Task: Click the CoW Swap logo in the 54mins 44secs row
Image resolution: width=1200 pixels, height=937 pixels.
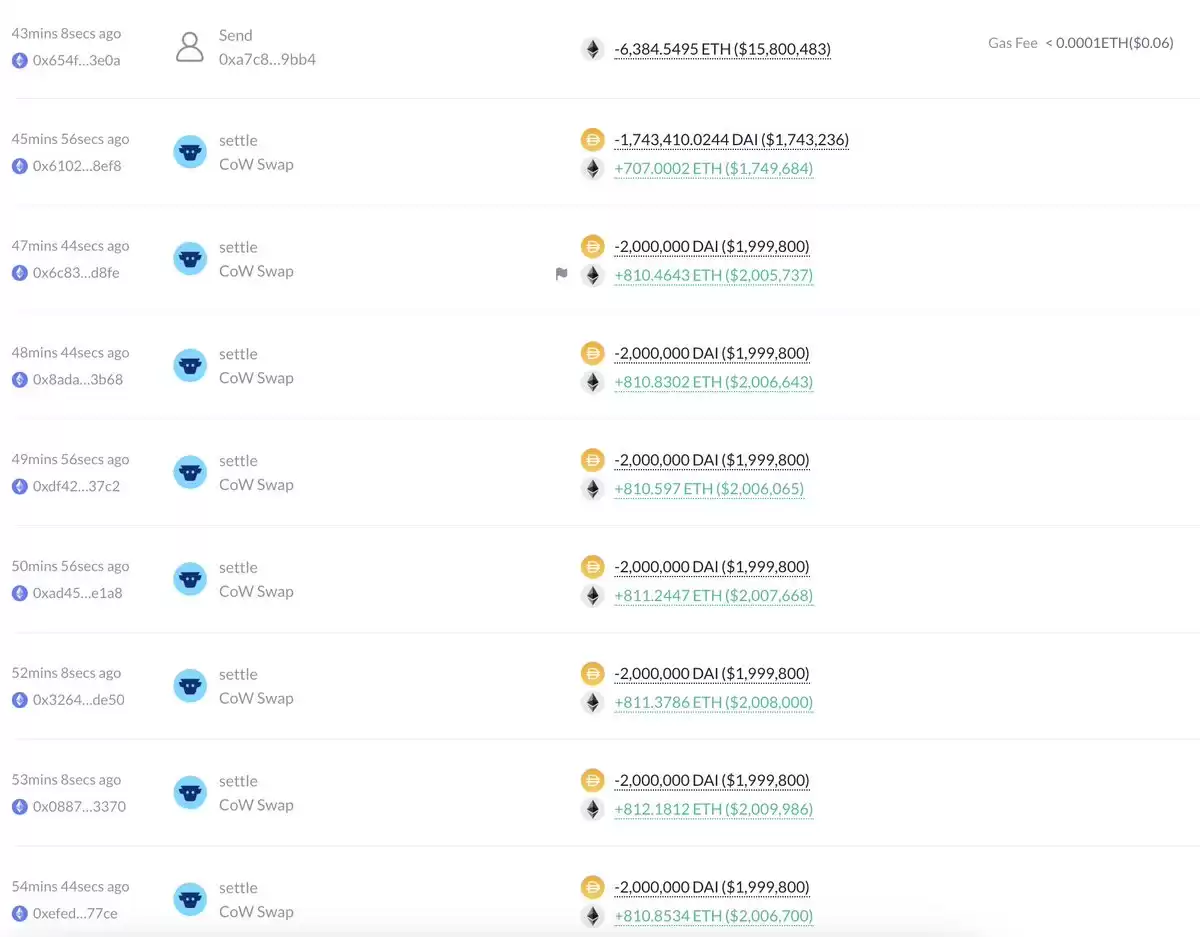Action: [x=190, y=900]
